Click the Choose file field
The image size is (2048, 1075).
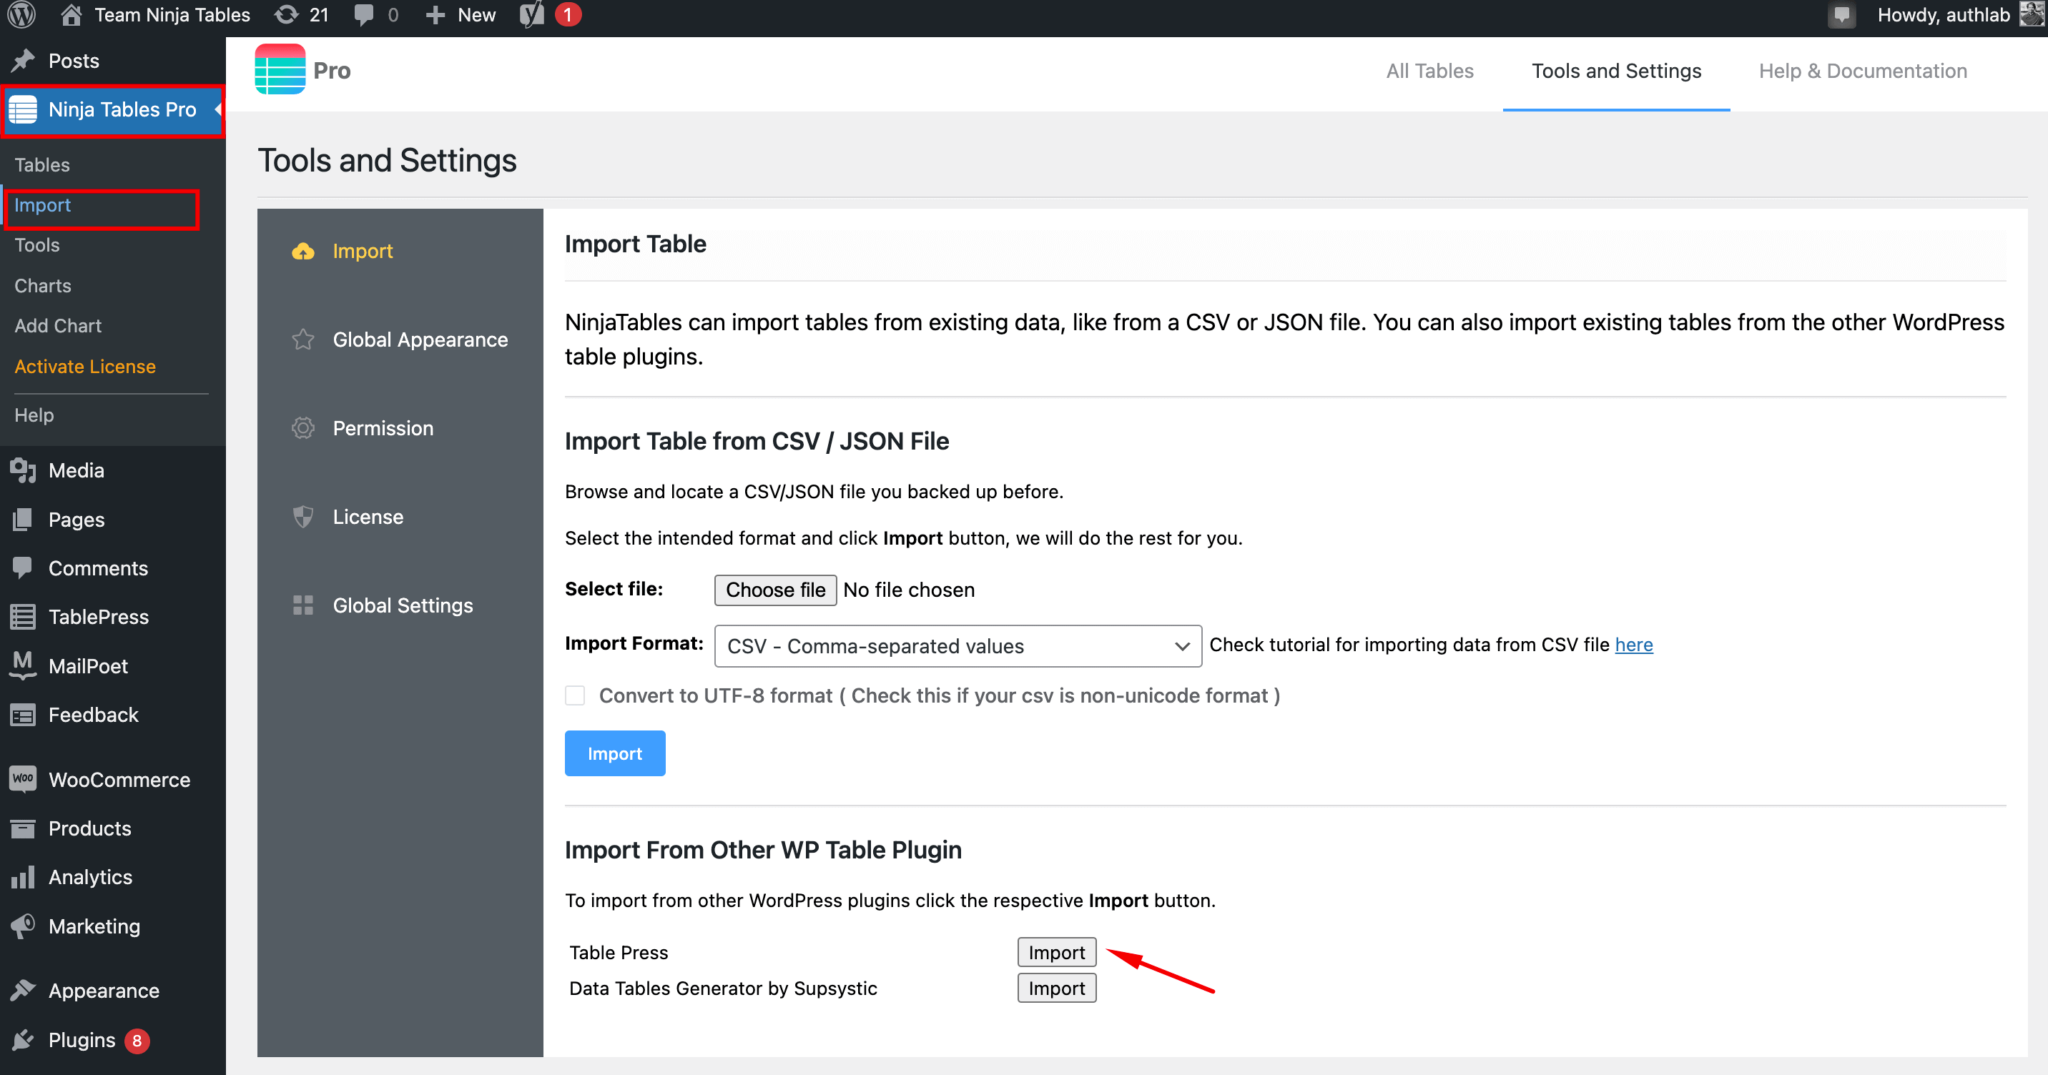click(775, 589)
